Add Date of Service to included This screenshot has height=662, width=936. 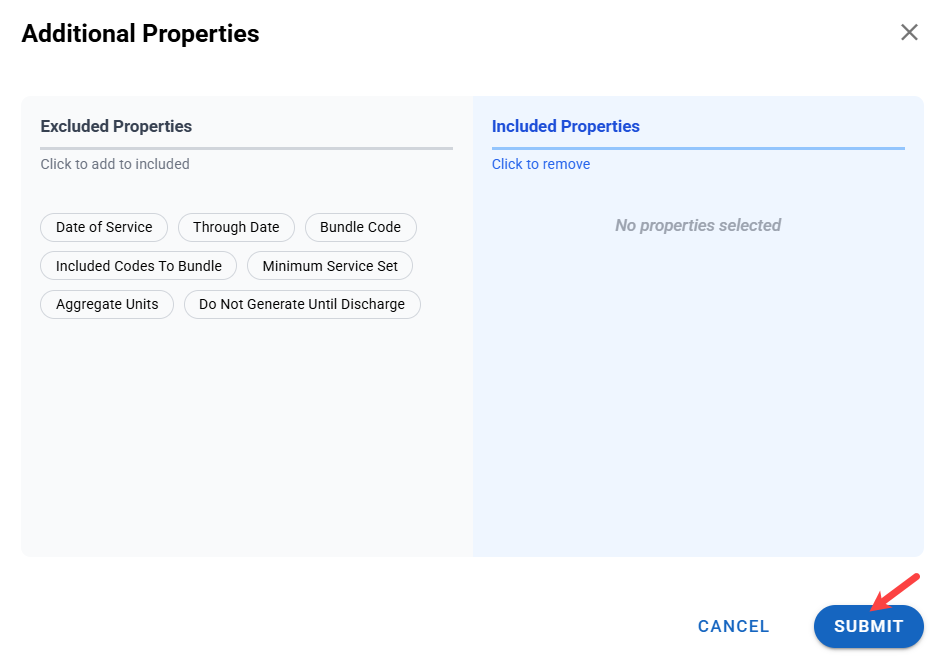coord(104,227)
